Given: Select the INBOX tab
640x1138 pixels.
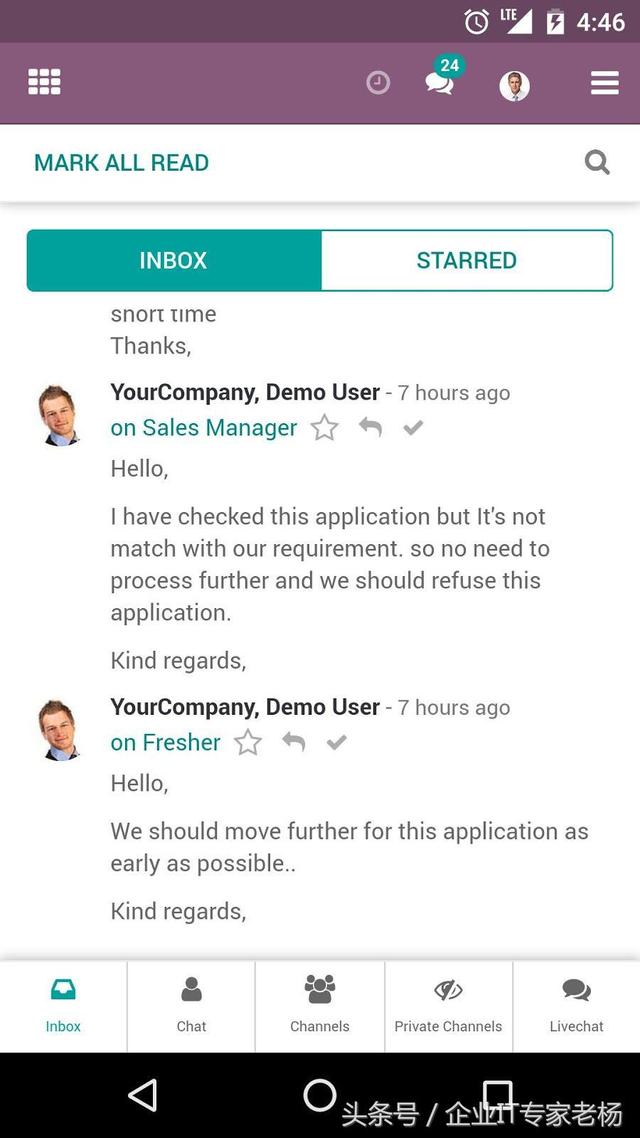Looking at the screenshot, I should tap(173, 260).
